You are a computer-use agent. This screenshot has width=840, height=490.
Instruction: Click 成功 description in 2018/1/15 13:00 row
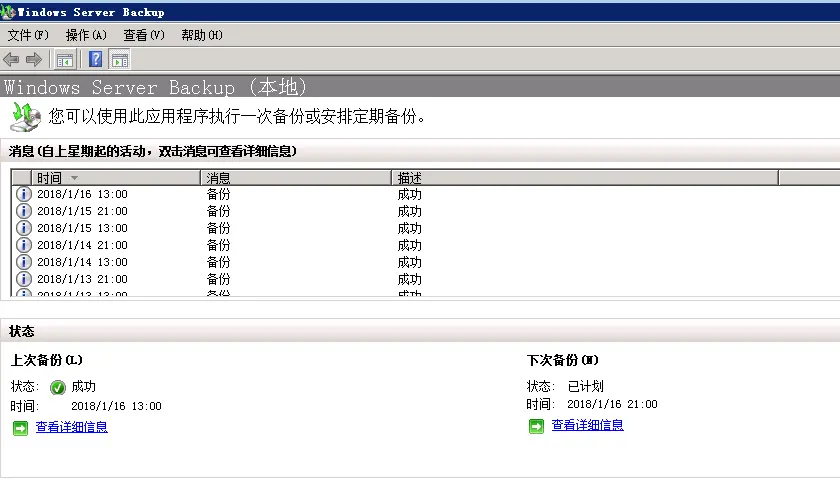(x=409, y=229)
